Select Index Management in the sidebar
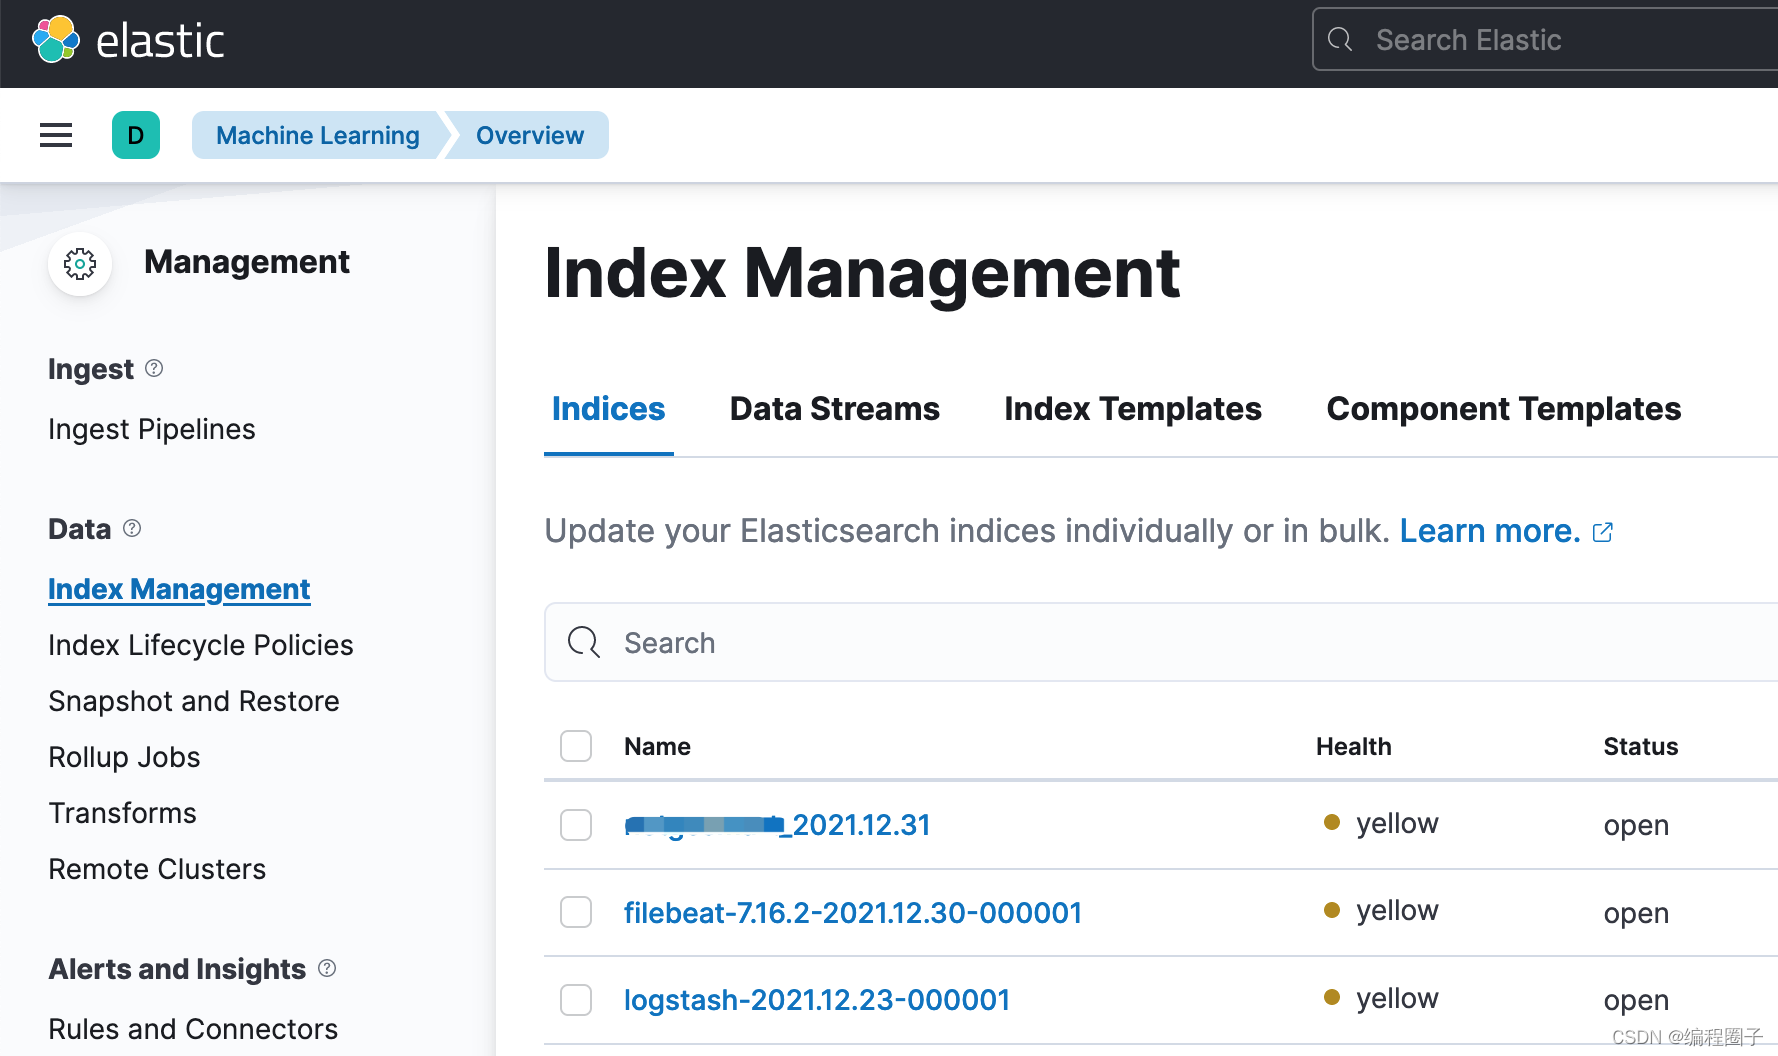Image resolution: width=1778 pixels, height=1056 pixels. click(x=179, y=589)
